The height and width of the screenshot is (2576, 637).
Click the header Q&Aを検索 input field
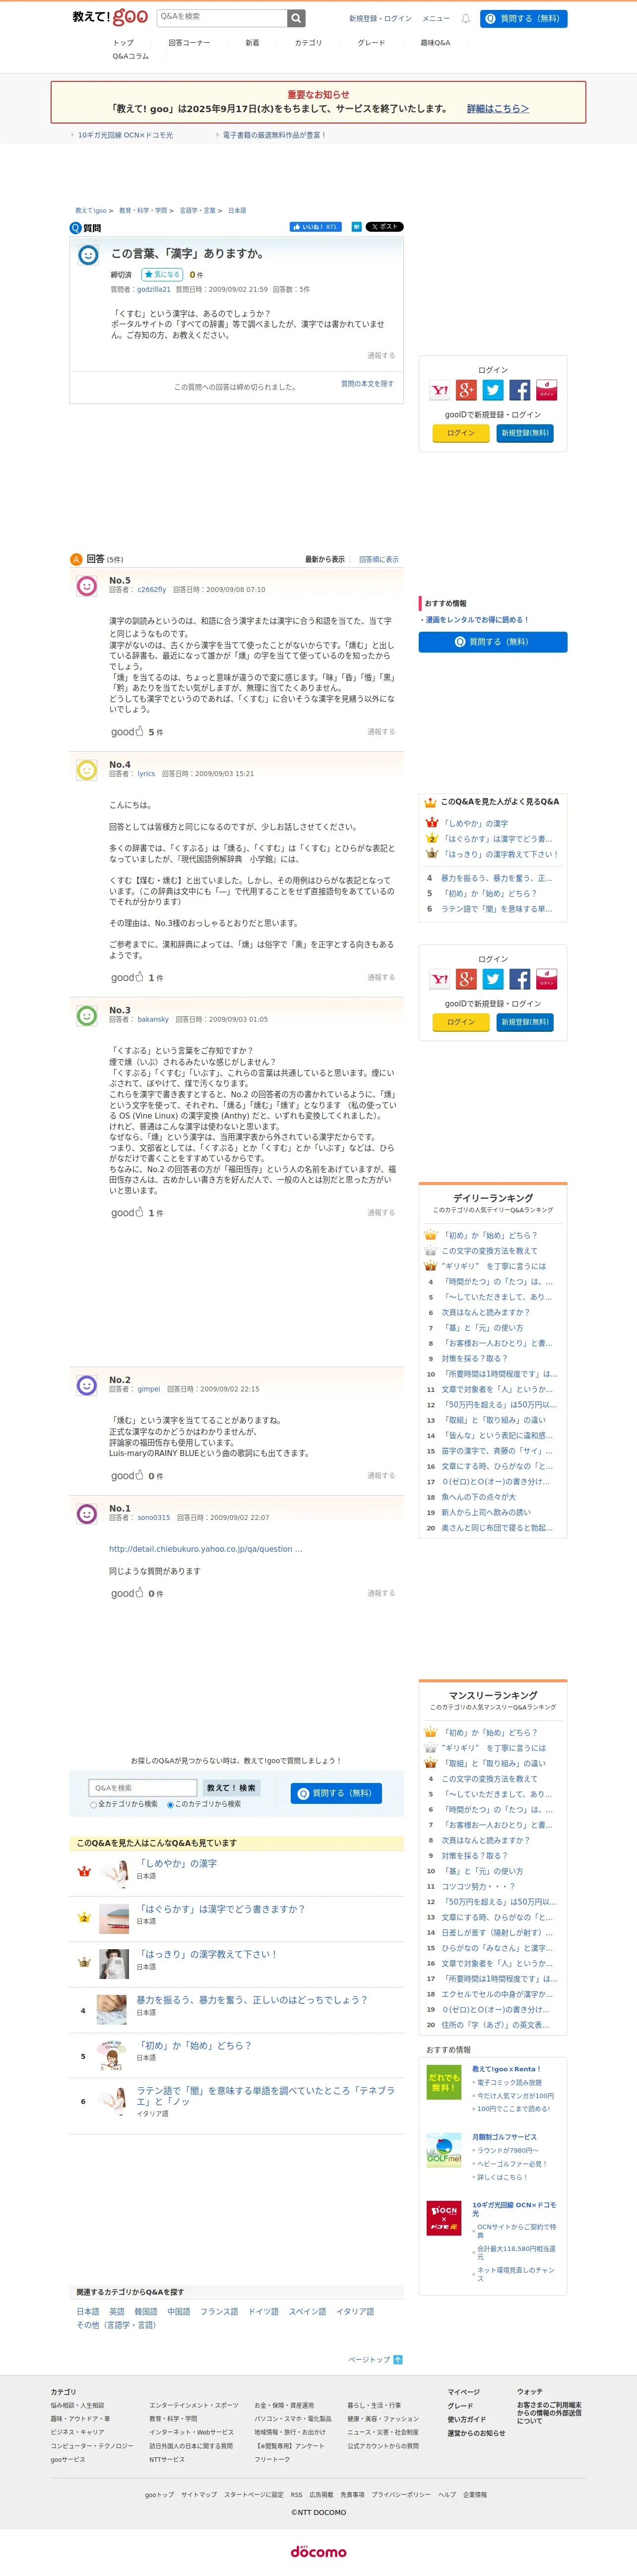point(222,18)
